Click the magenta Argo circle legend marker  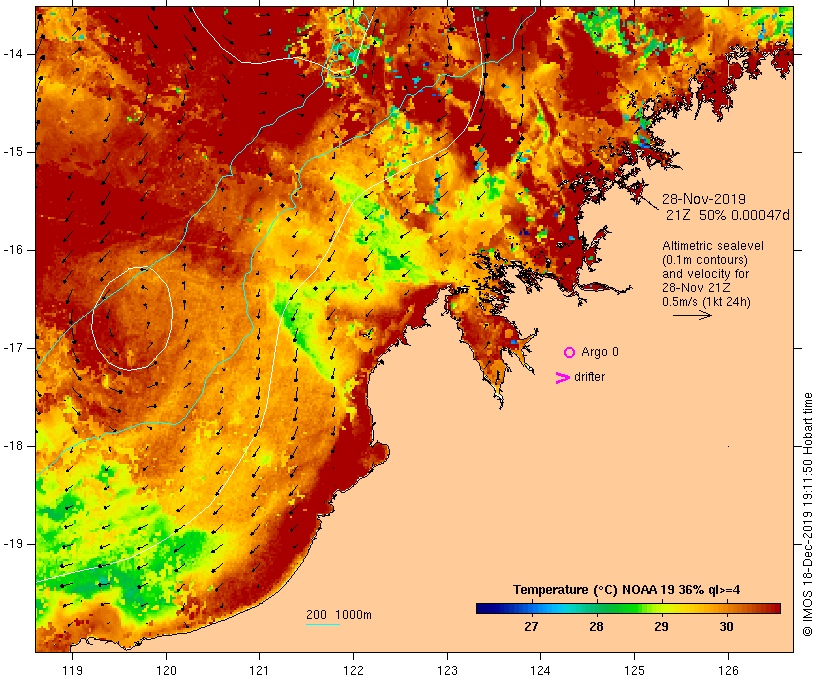tap(570, 353)
